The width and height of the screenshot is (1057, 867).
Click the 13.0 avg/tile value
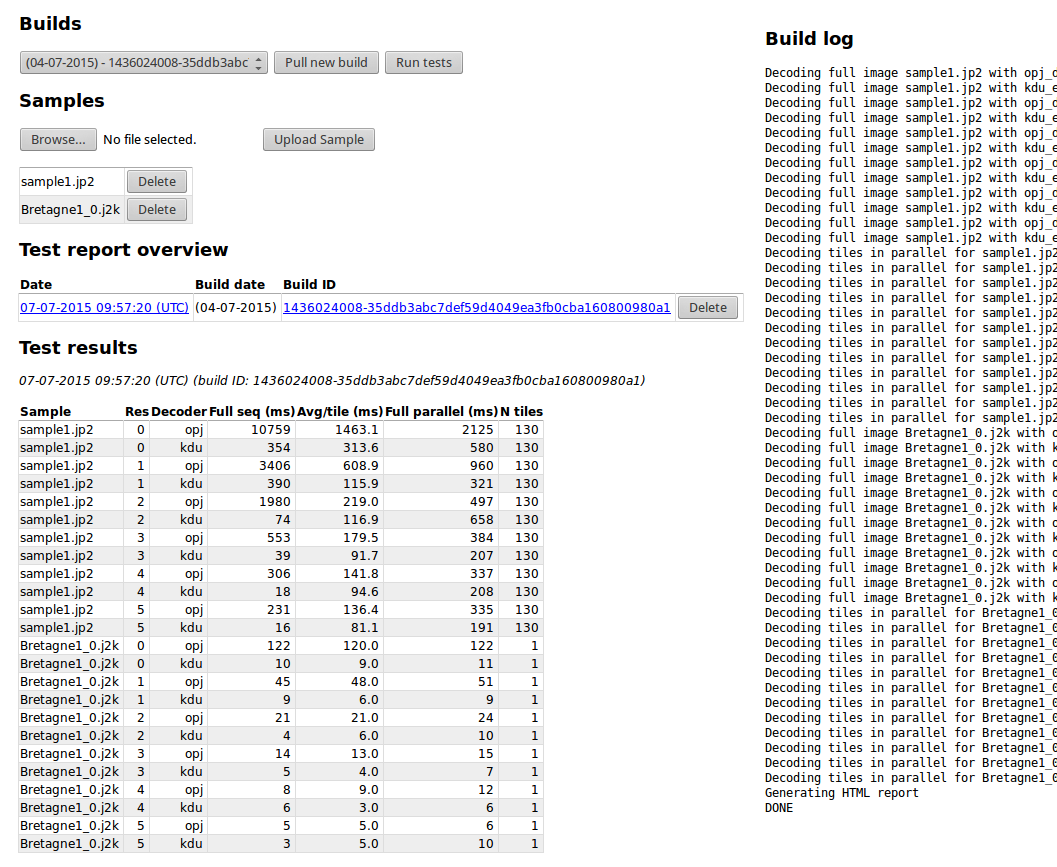tap(365, 754)
